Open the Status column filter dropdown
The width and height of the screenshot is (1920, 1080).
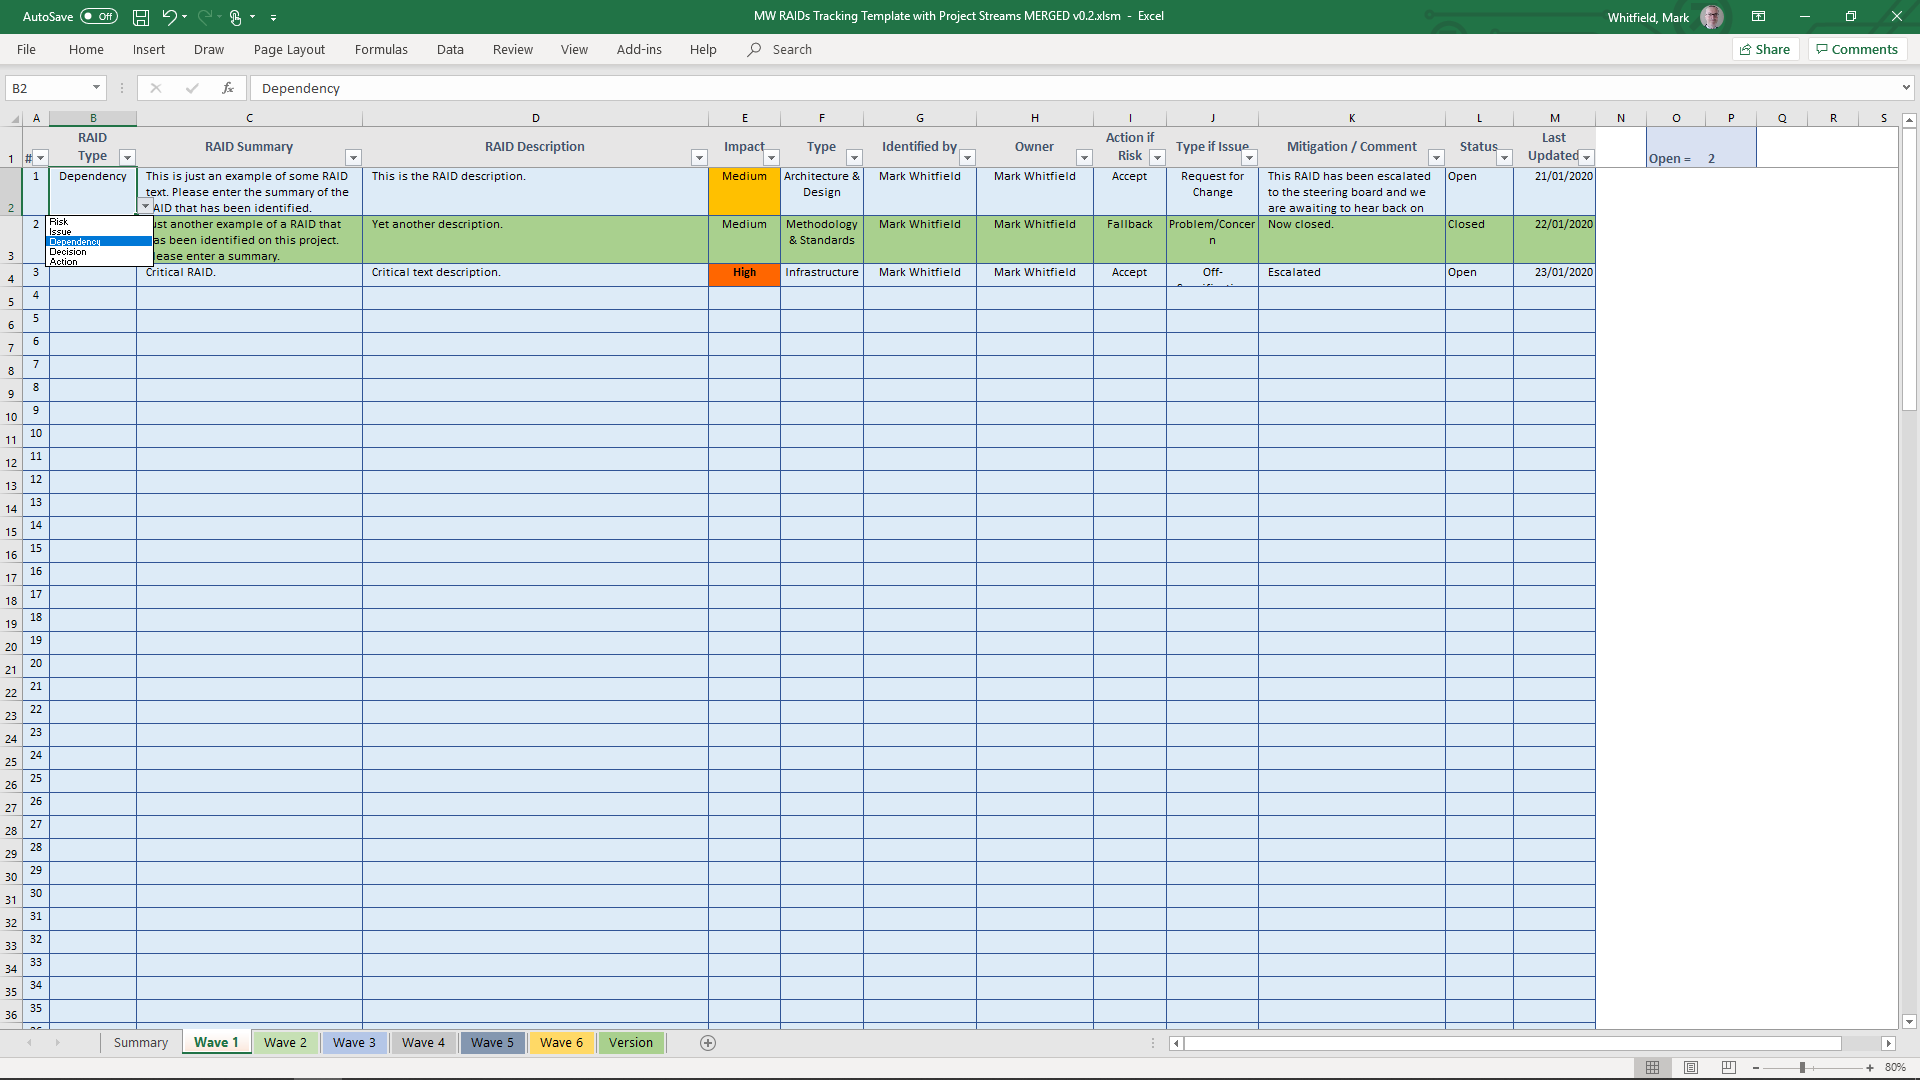(x=1504, y=158)
